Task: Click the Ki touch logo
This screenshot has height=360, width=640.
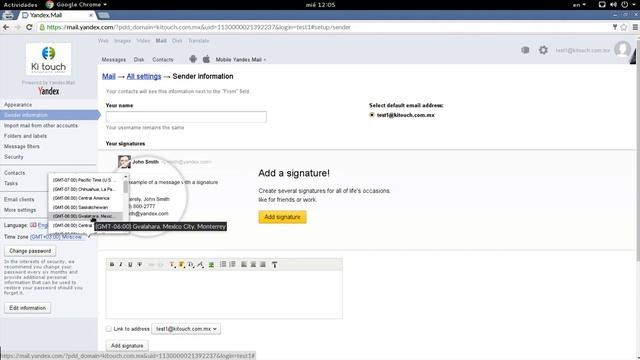Action: point(48,60)
